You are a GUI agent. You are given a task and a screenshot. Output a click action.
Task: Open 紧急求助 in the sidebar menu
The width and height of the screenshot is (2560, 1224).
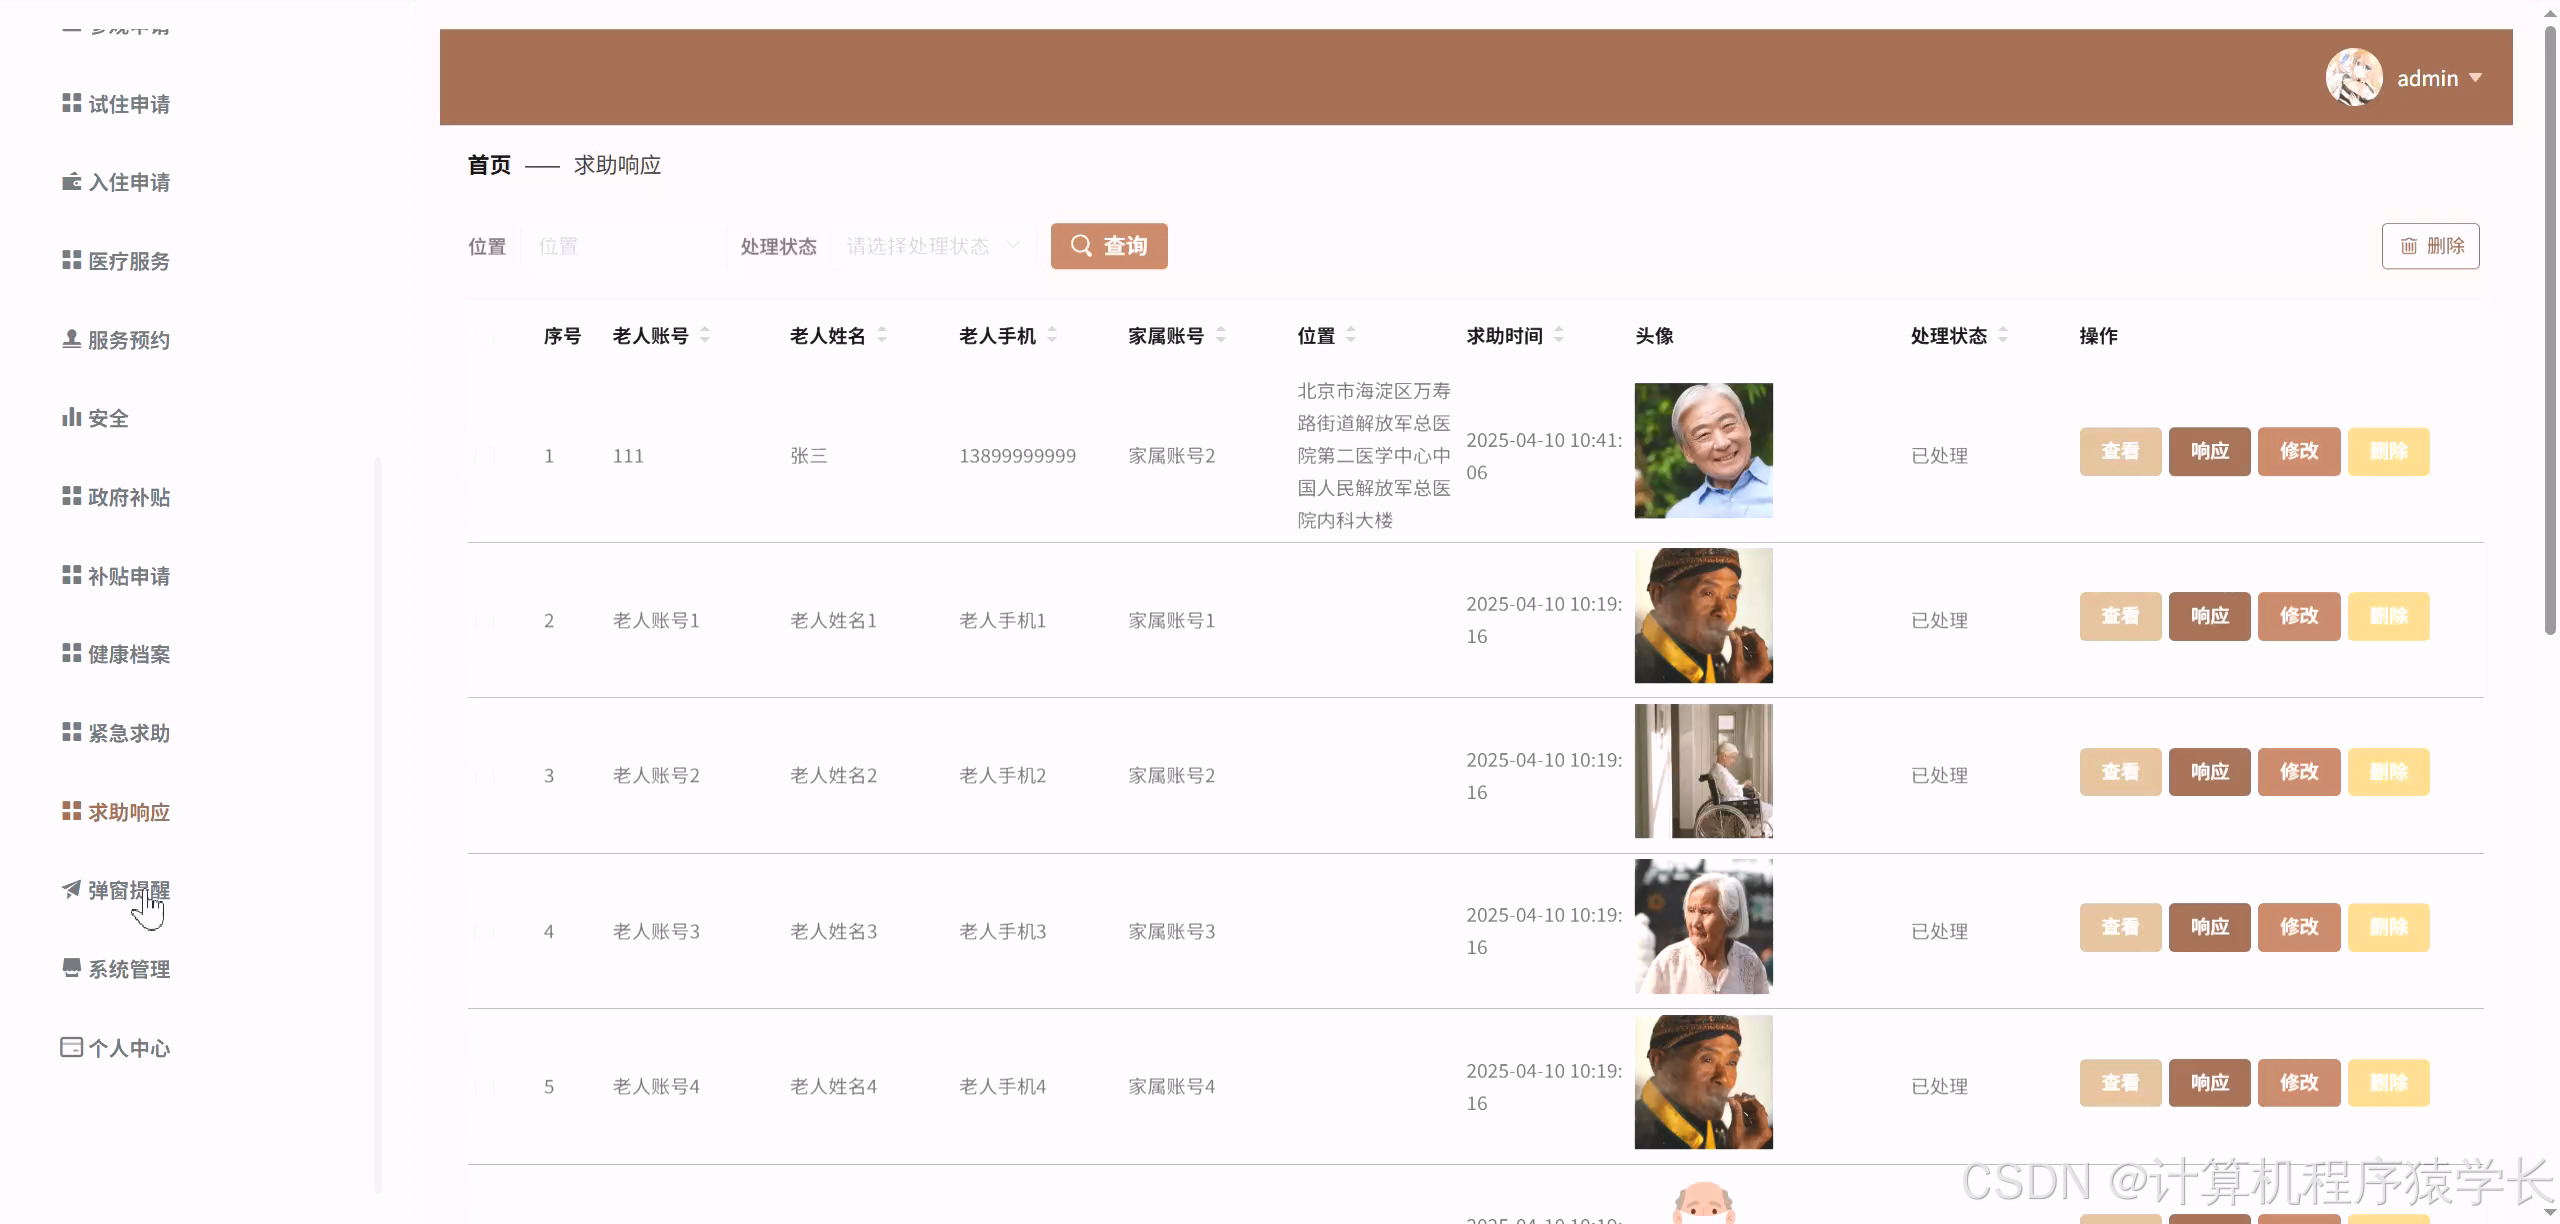[x=128, y=733]
